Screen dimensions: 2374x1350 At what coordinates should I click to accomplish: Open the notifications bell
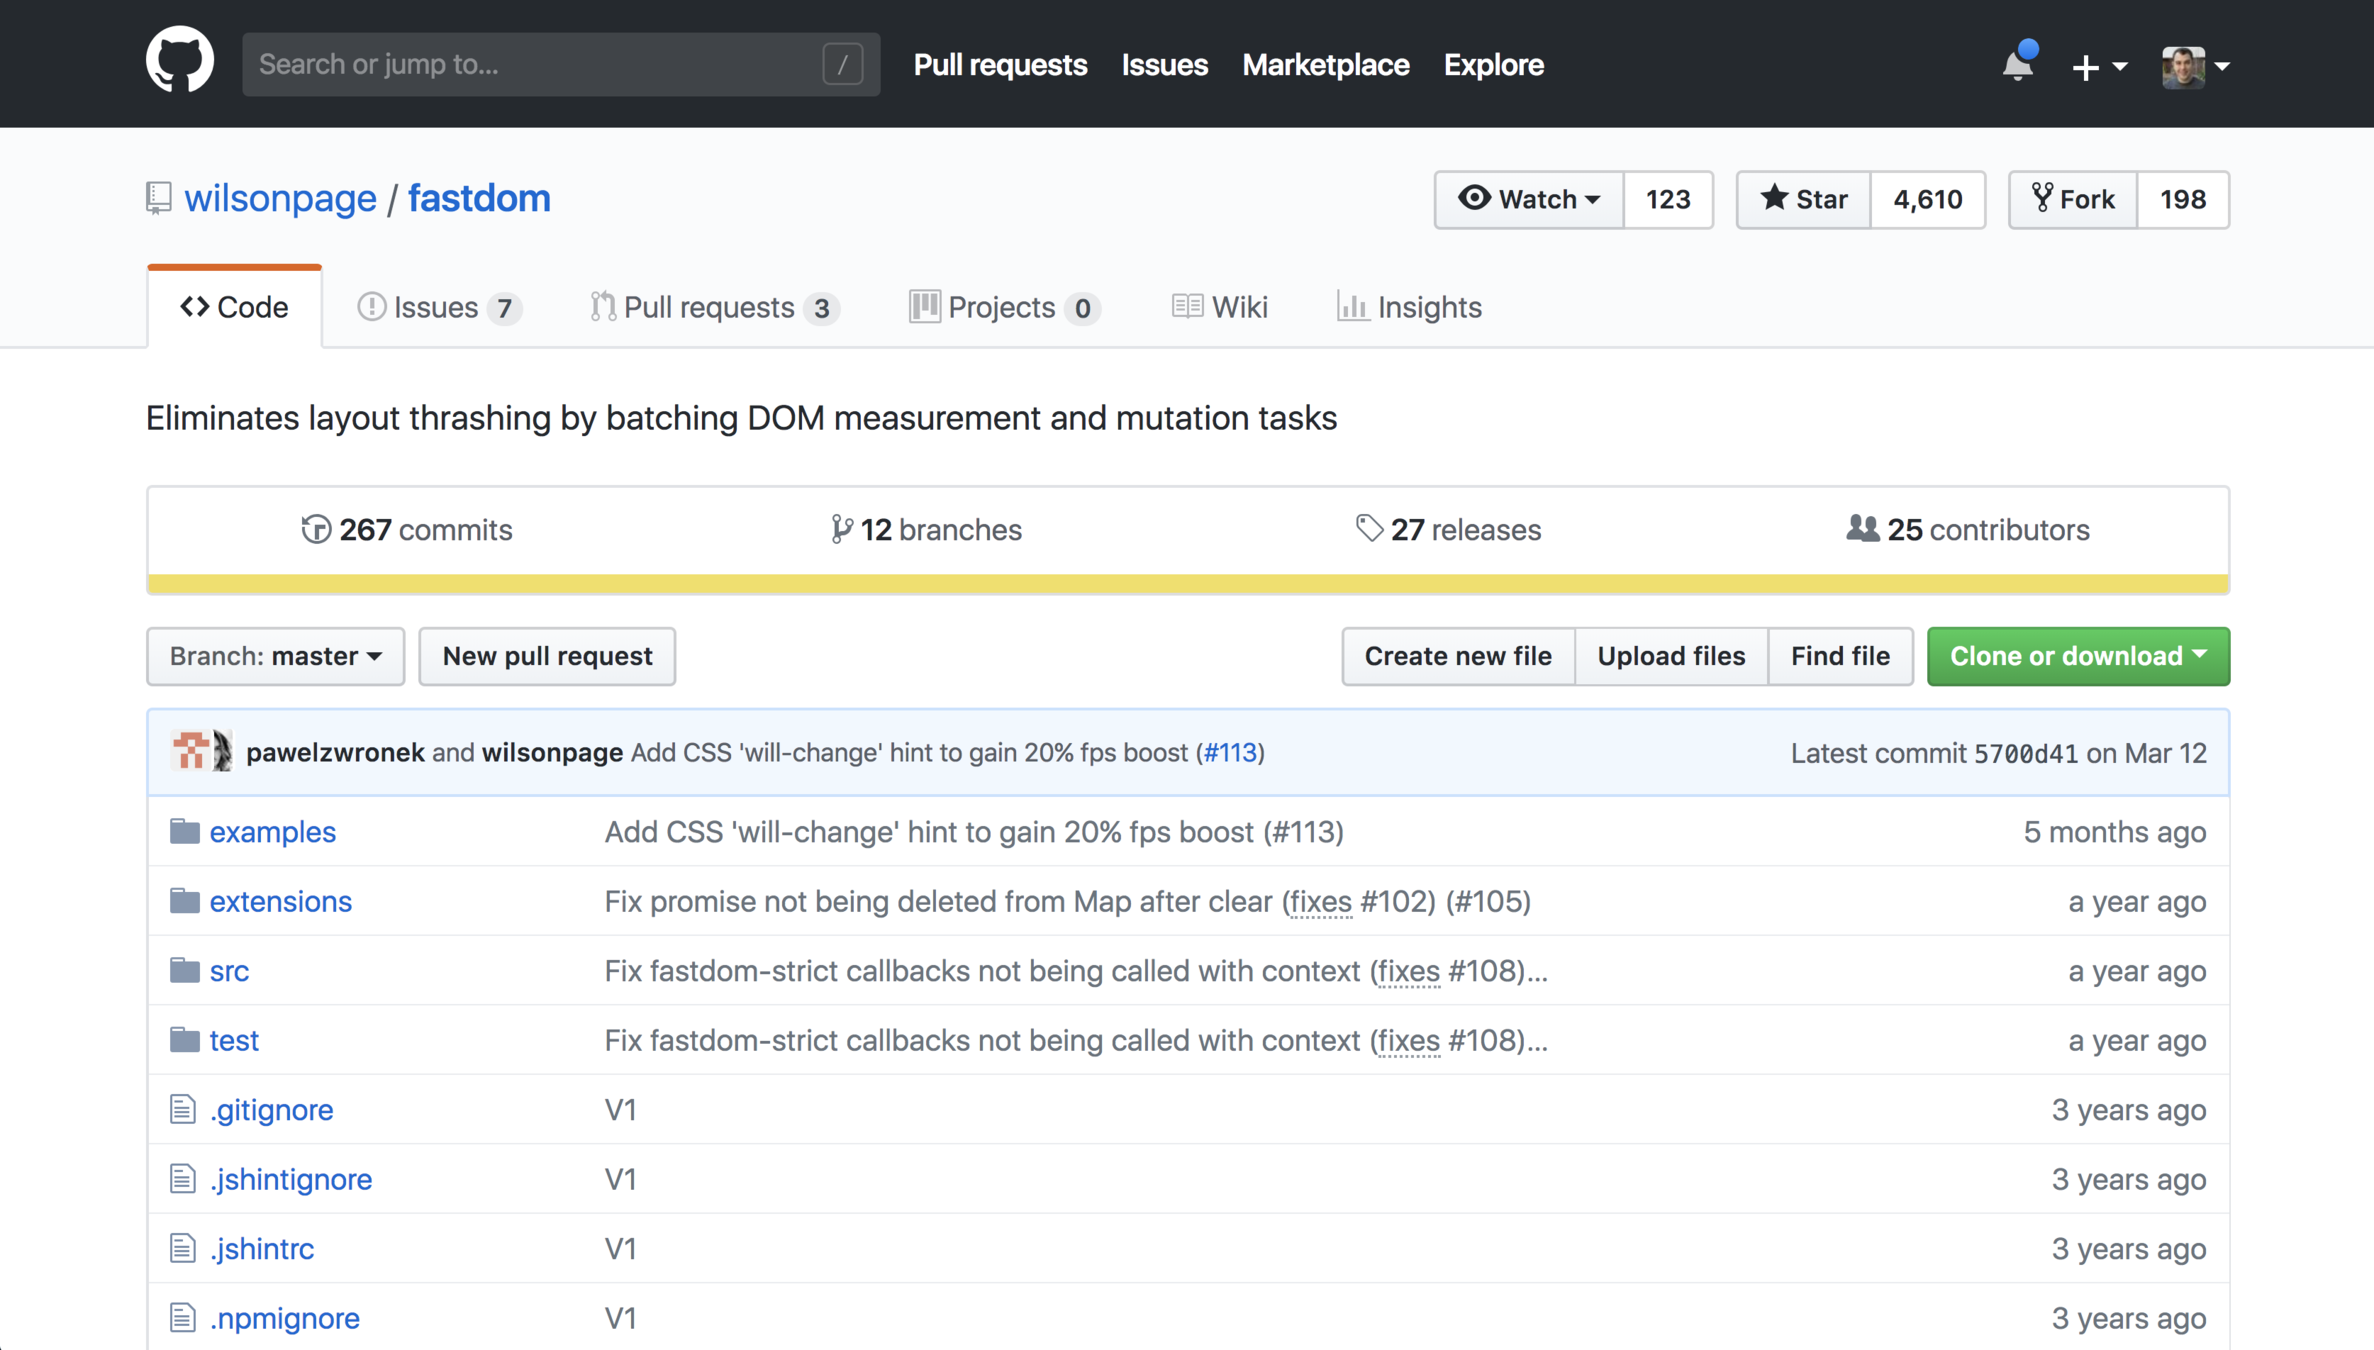tap(2018, 65)
